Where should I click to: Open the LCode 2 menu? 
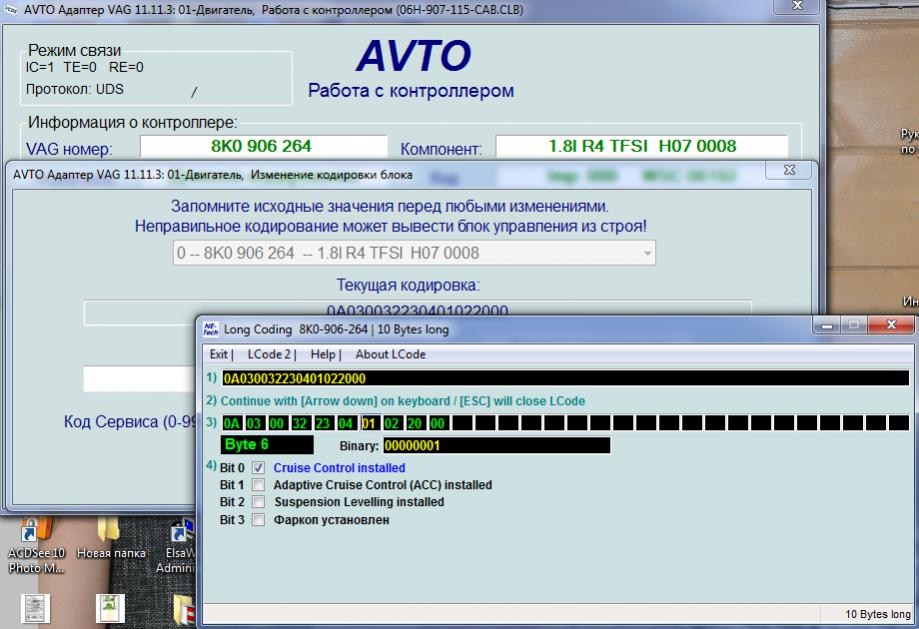pyautogui.click(x=269, y=354)
